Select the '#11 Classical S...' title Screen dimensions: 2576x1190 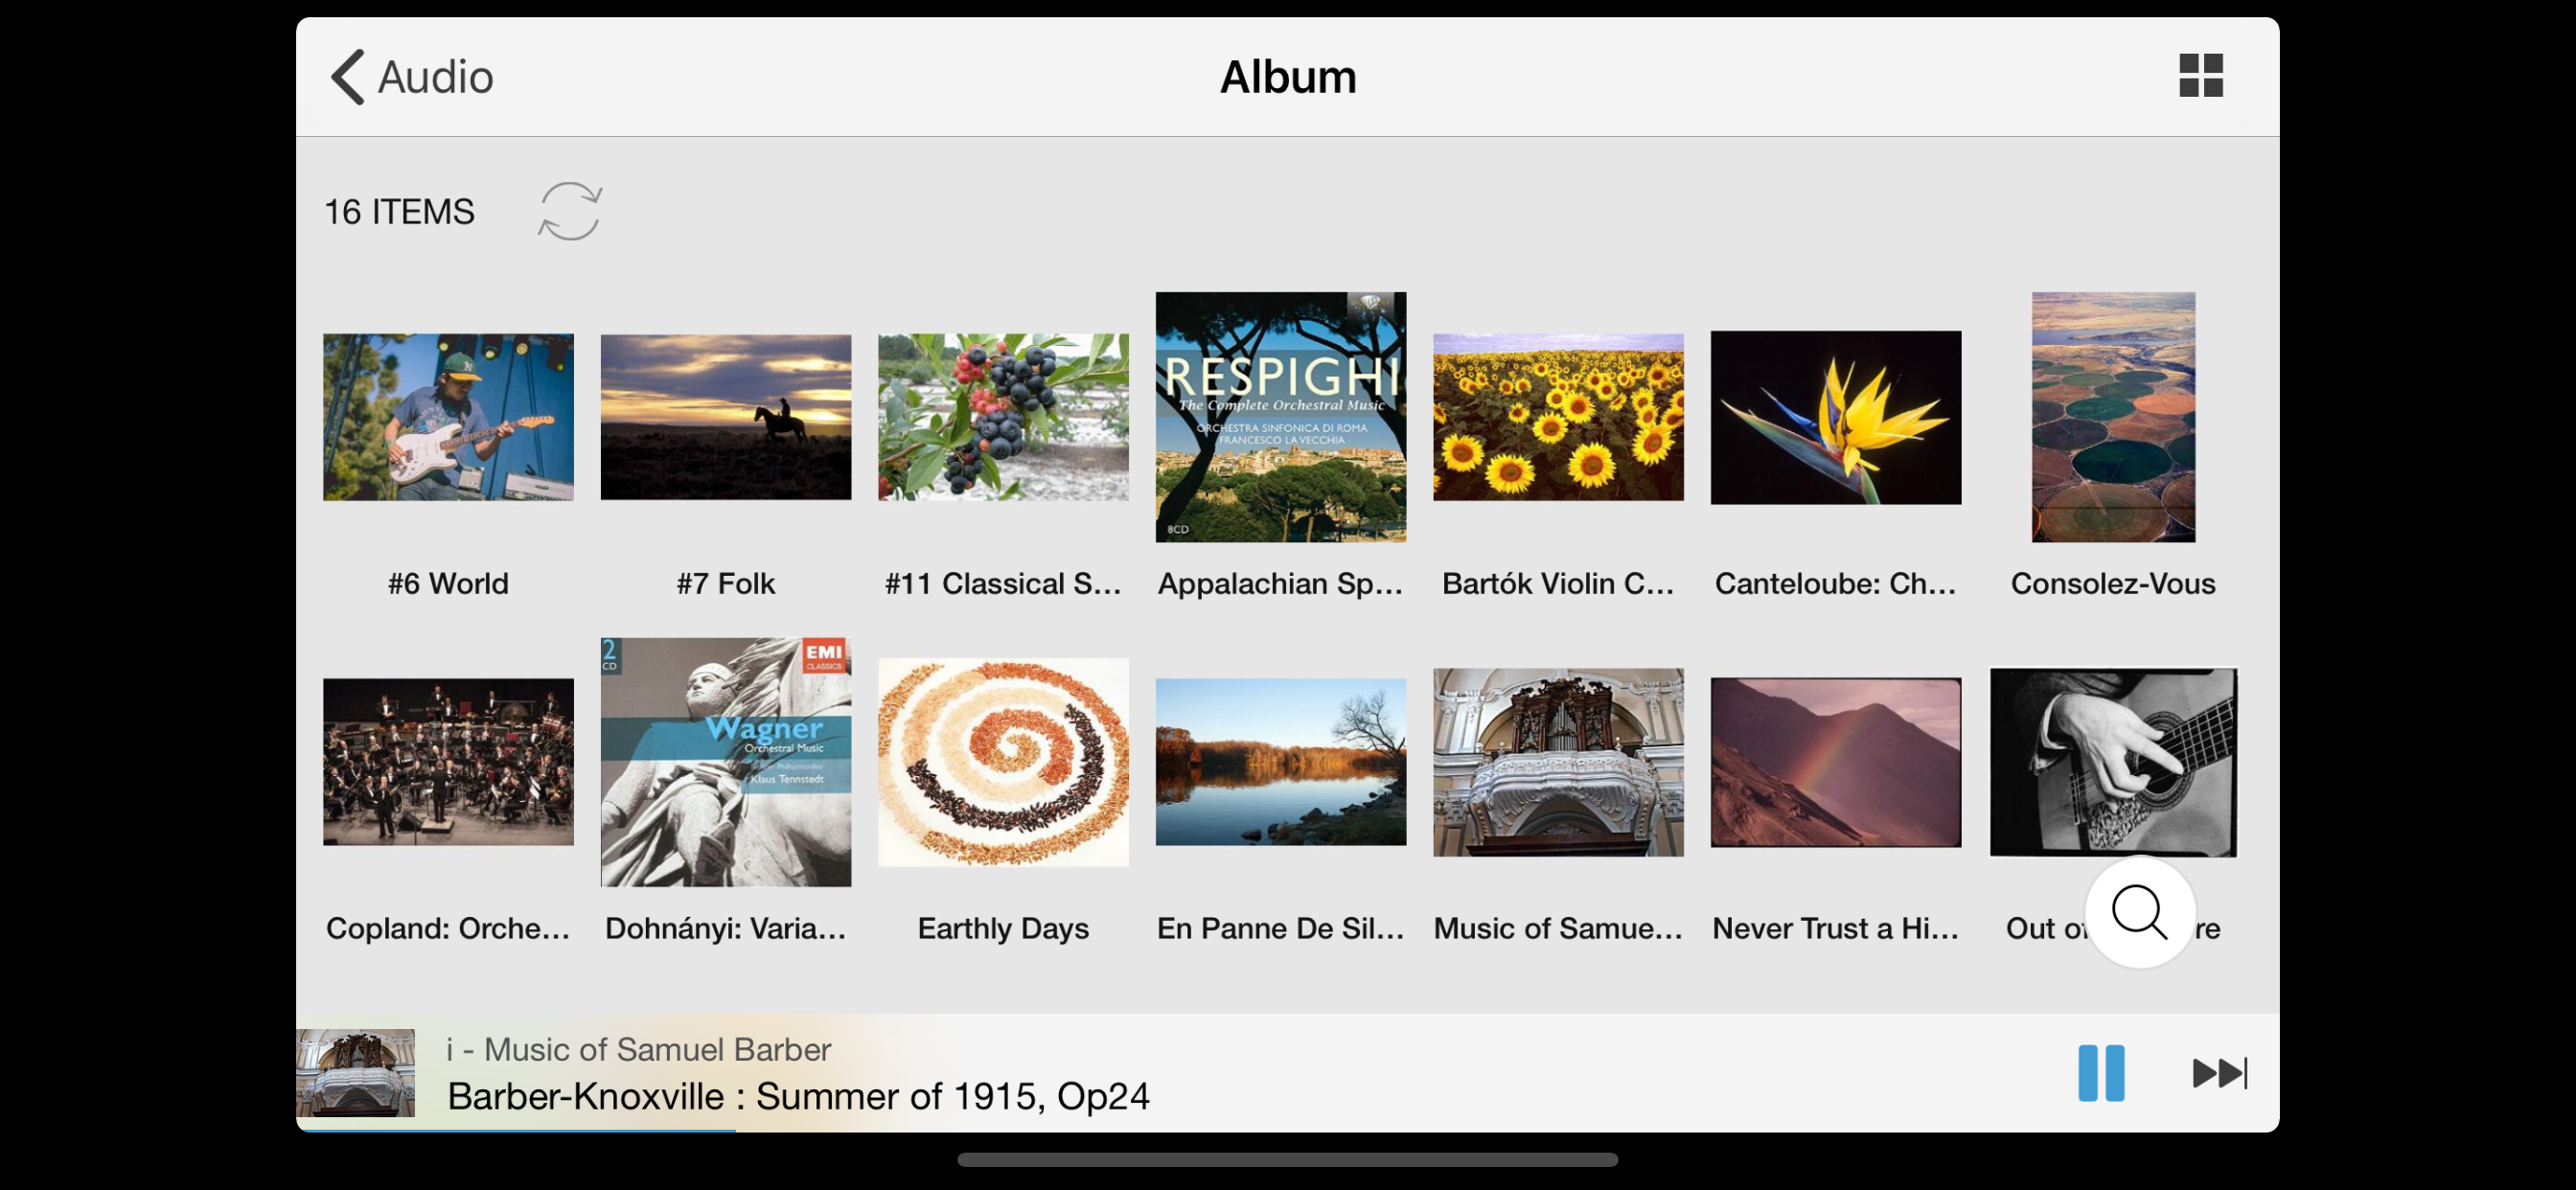1003,583
